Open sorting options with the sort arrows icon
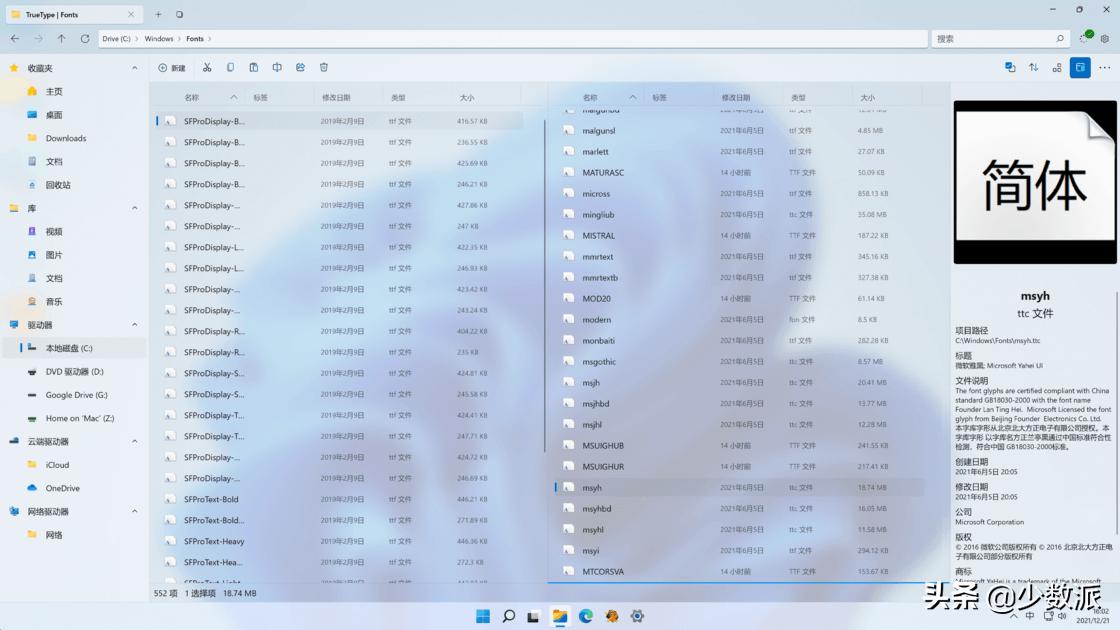1120x630 pixels. pyautogui.click(x=1033, y=67)
